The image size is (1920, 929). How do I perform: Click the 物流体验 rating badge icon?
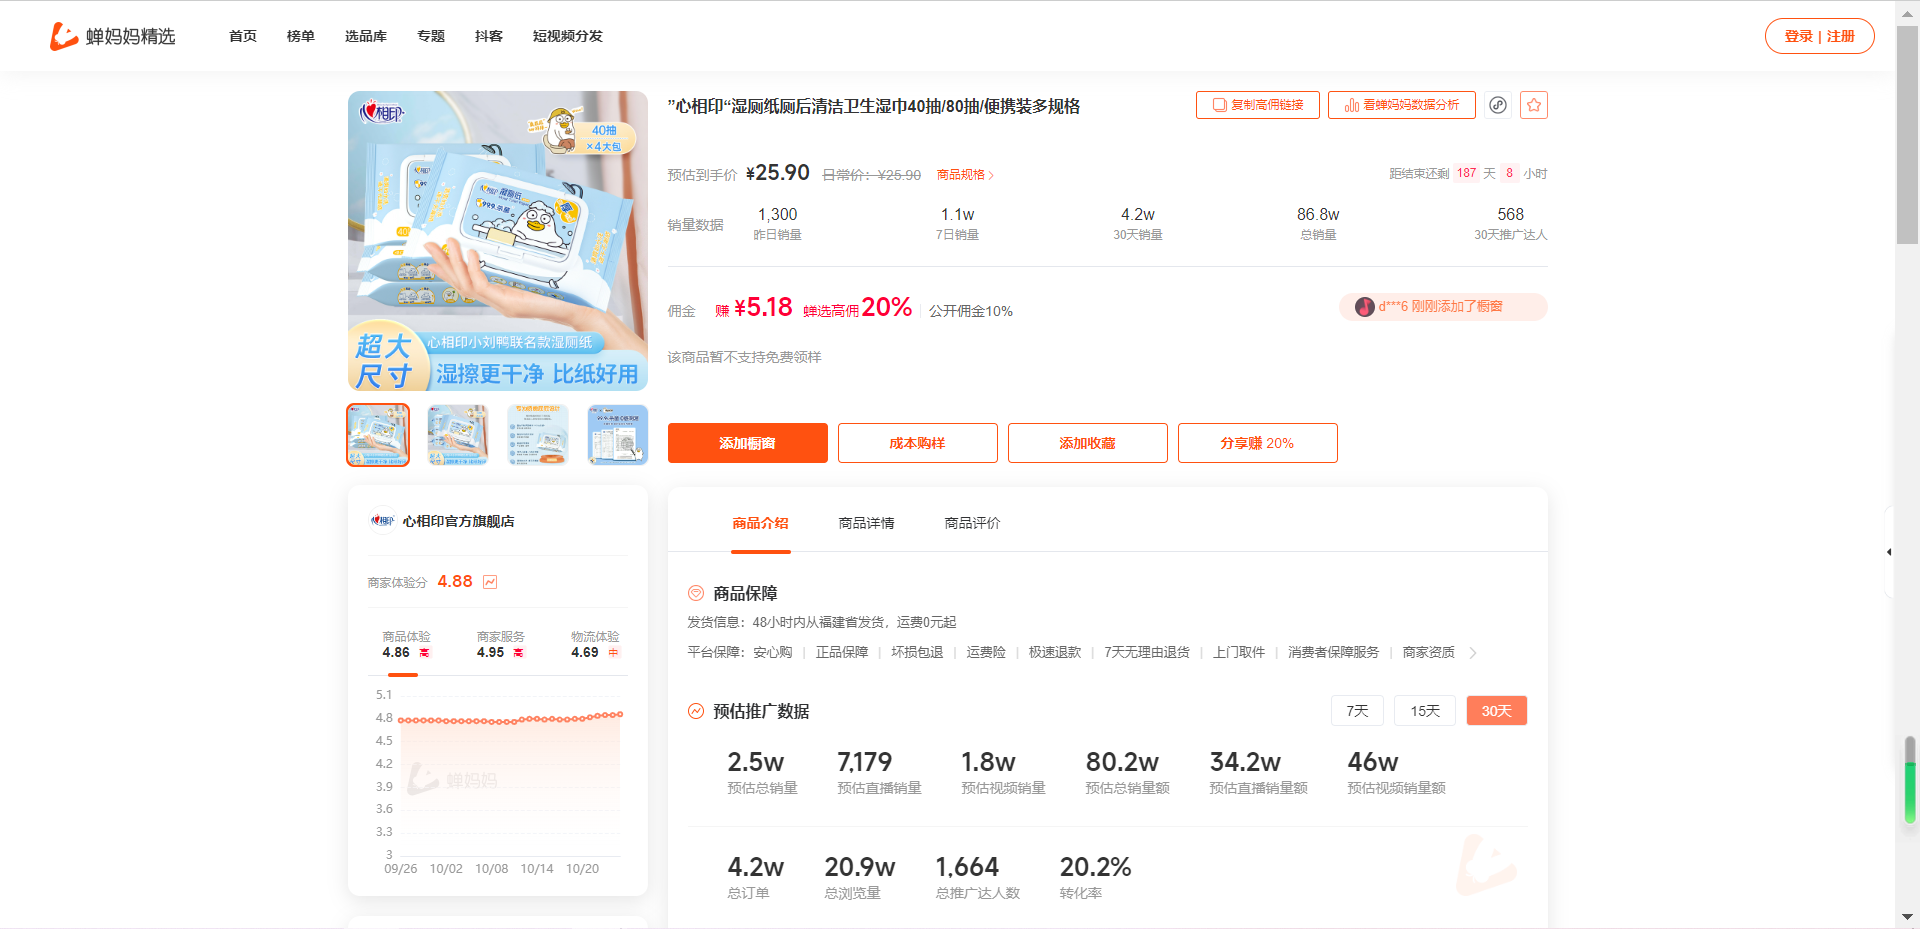[613, 653]
